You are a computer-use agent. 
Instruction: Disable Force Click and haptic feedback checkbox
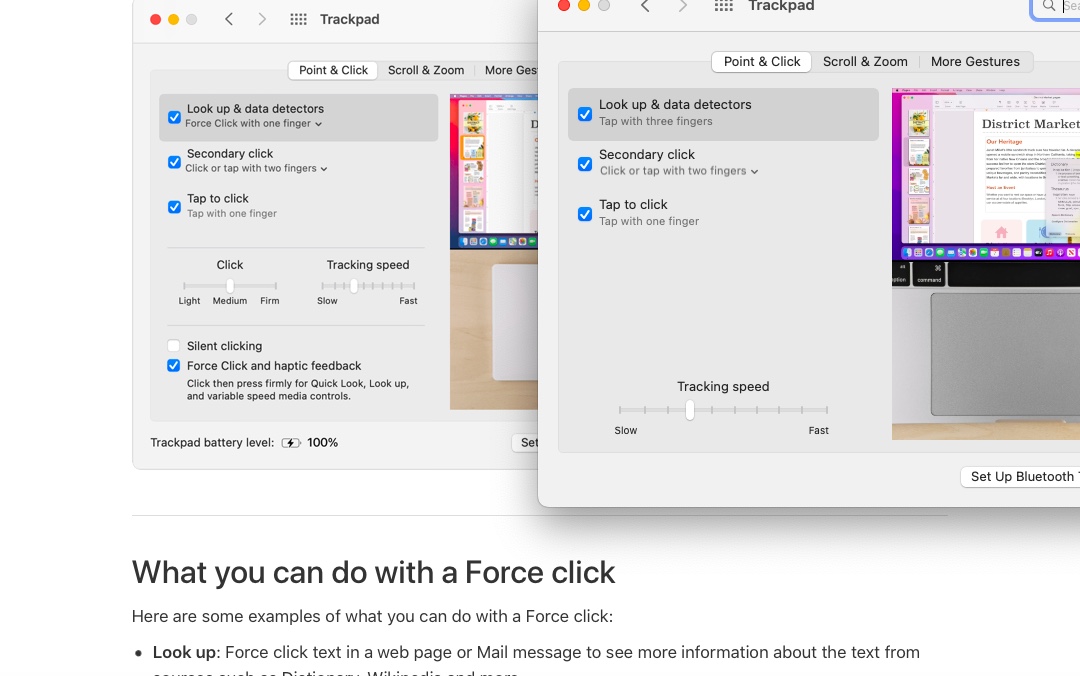point(174,365)
